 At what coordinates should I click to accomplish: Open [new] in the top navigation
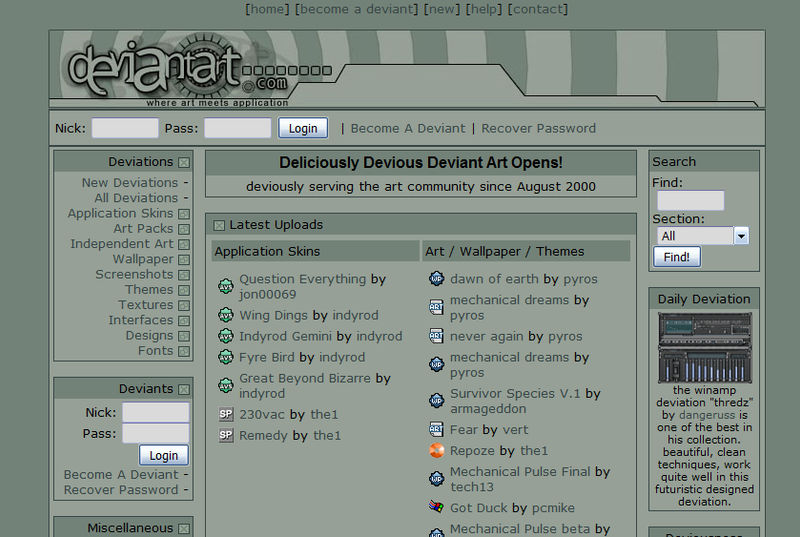[442, 9]
